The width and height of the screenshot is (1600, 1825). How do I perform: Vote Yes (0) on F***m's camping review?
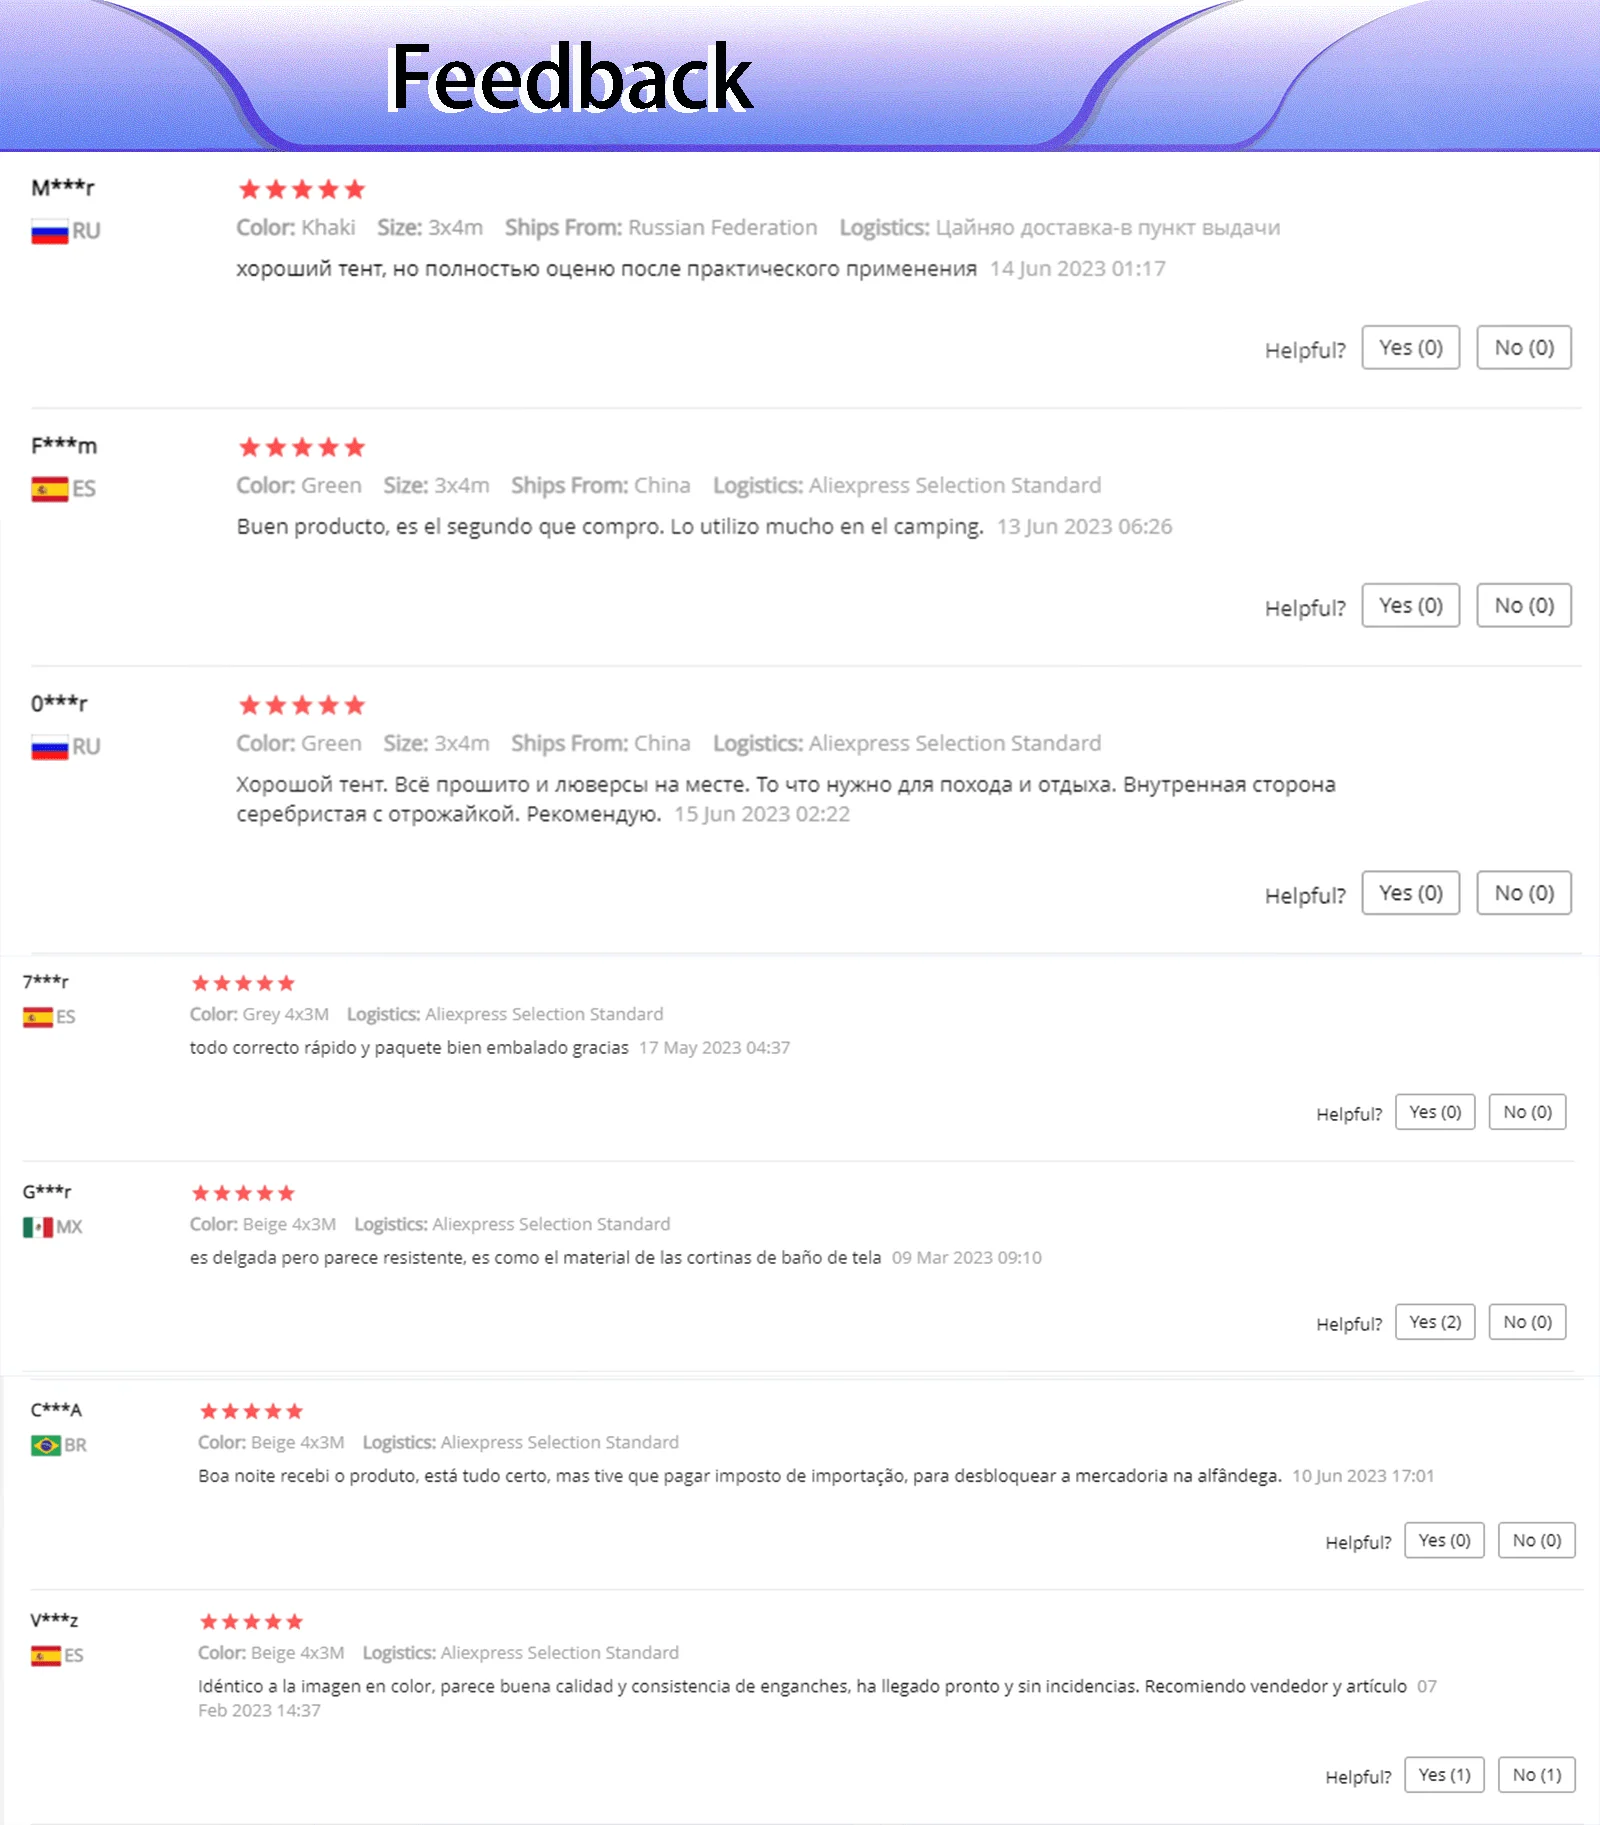[x=1411, y=605]
